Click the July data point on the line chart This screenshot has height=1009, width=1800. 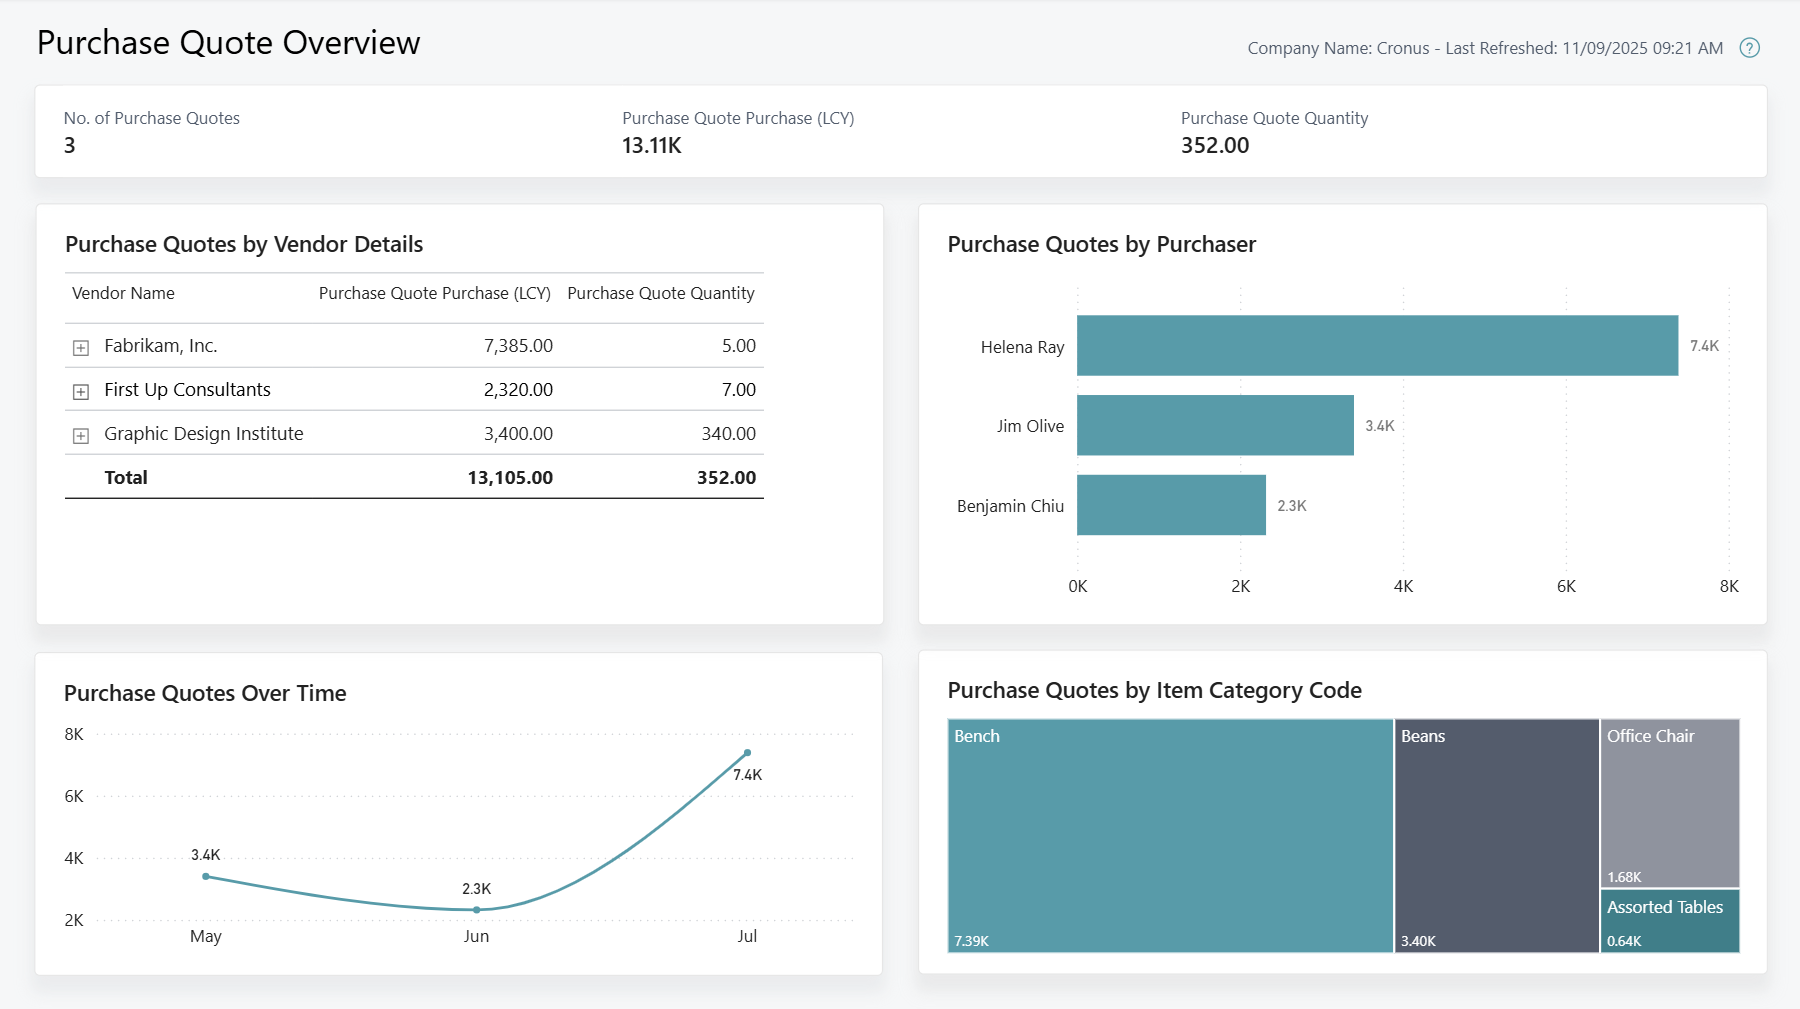[x=747, y=752]
